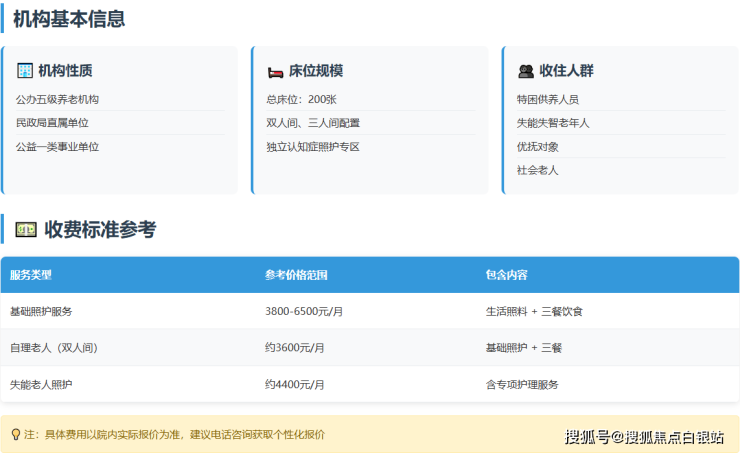Click 总床位：200张 list item
The width and height of the screenshot is (740, 453).
301,99
